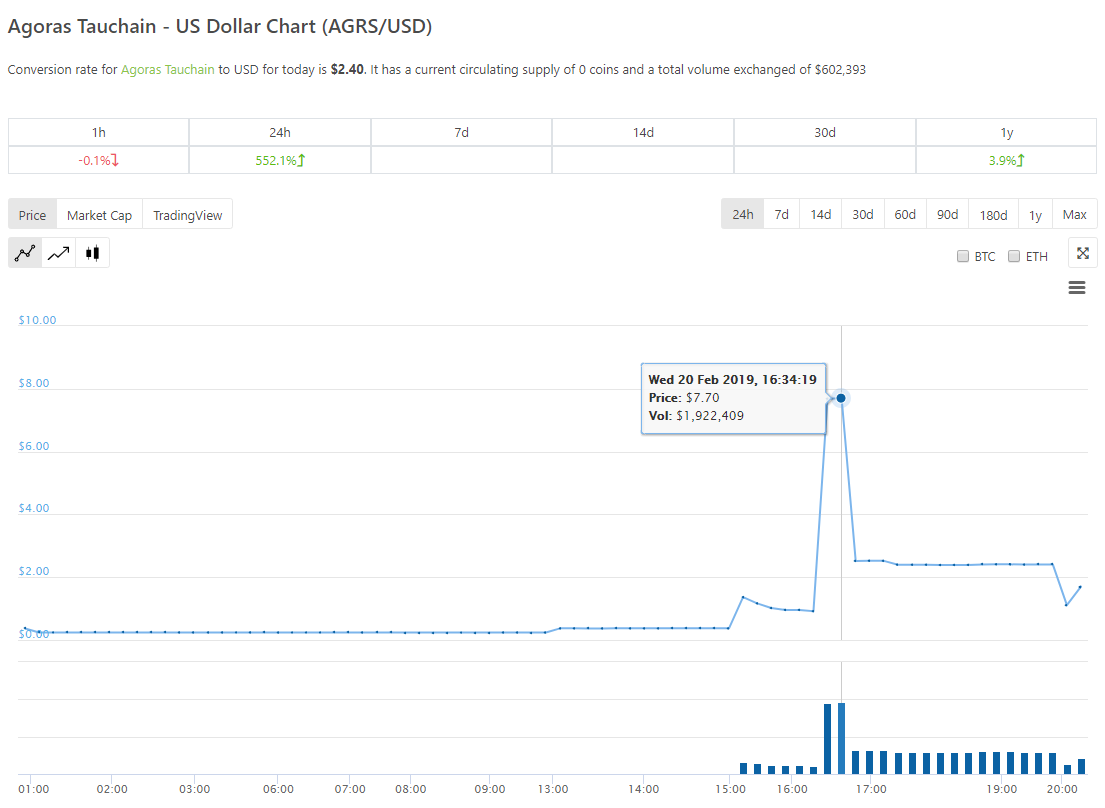Click the -0.1% one-hour change value
The image size is (1105, 808).
[x=99, y=161]
